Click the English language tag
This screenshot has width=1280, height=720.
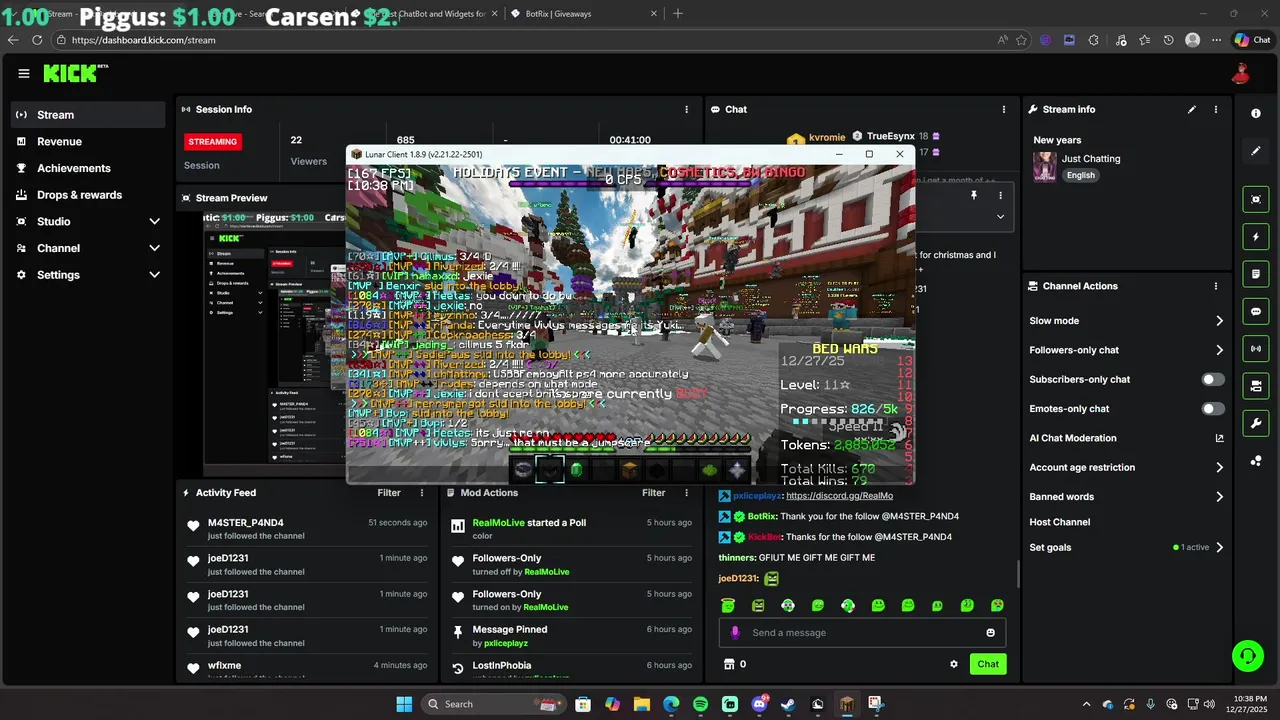[x=1080, y=175]
